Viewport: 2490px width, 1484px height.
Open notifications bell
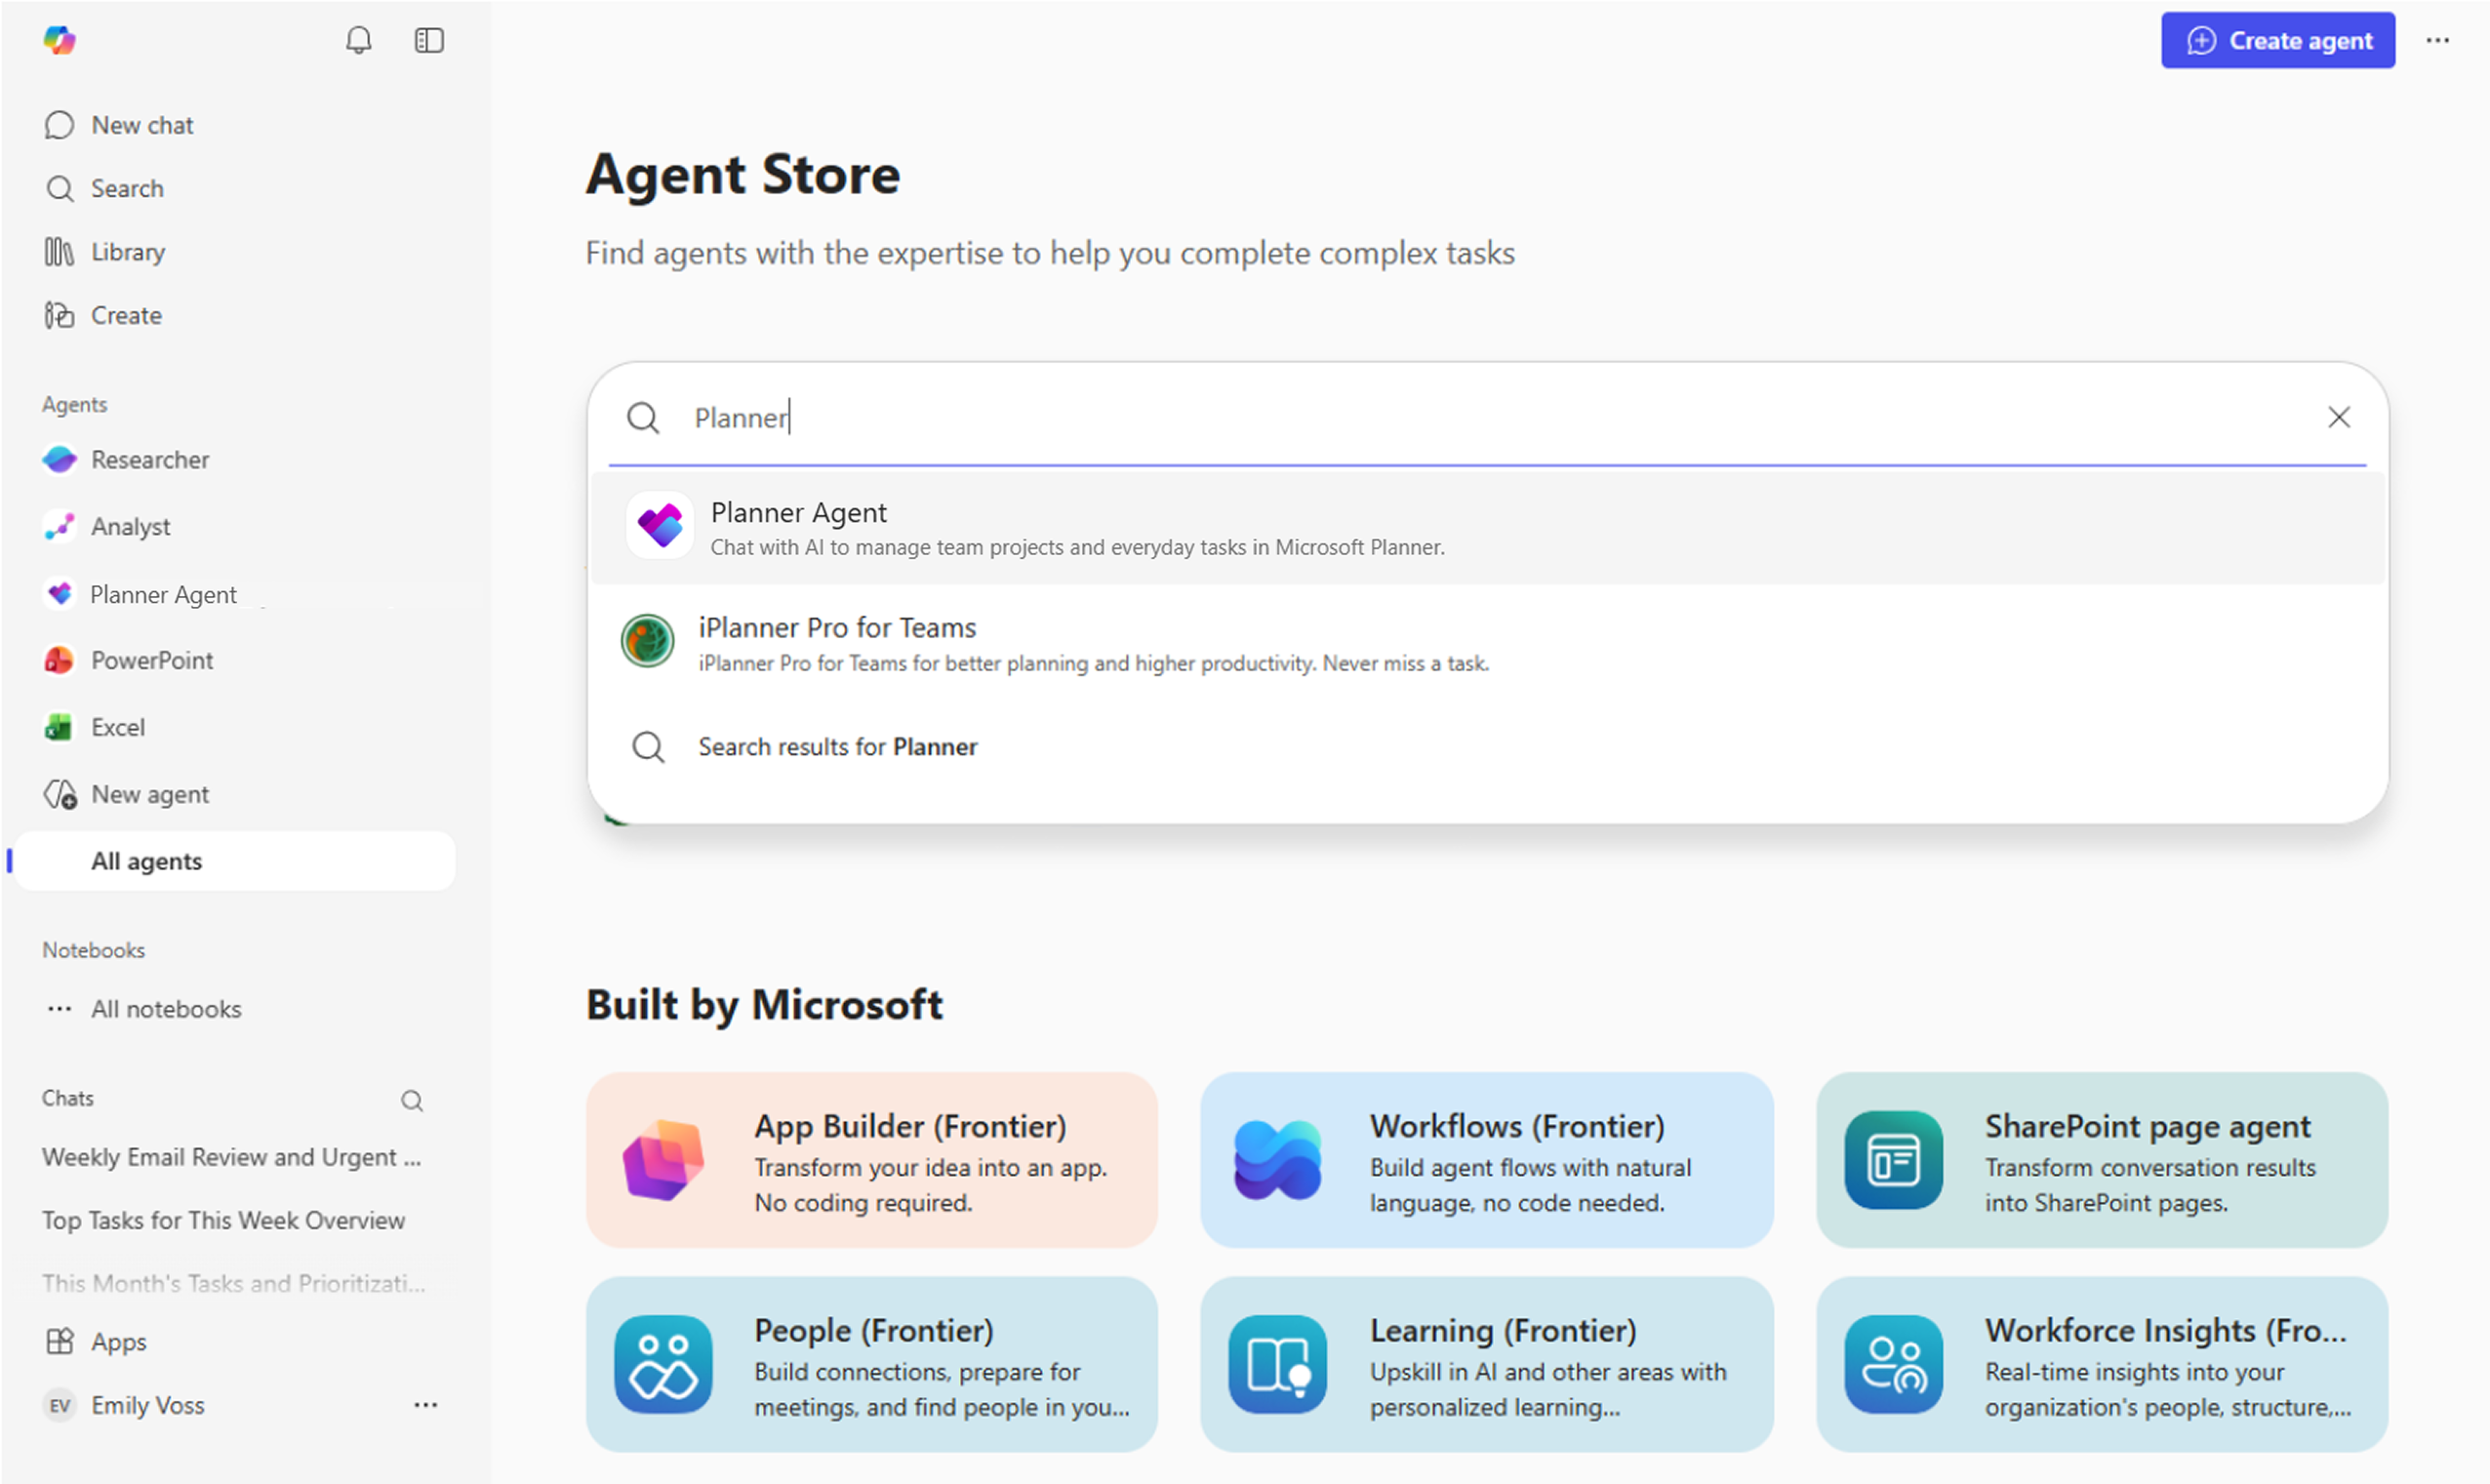tap(358, 40)
